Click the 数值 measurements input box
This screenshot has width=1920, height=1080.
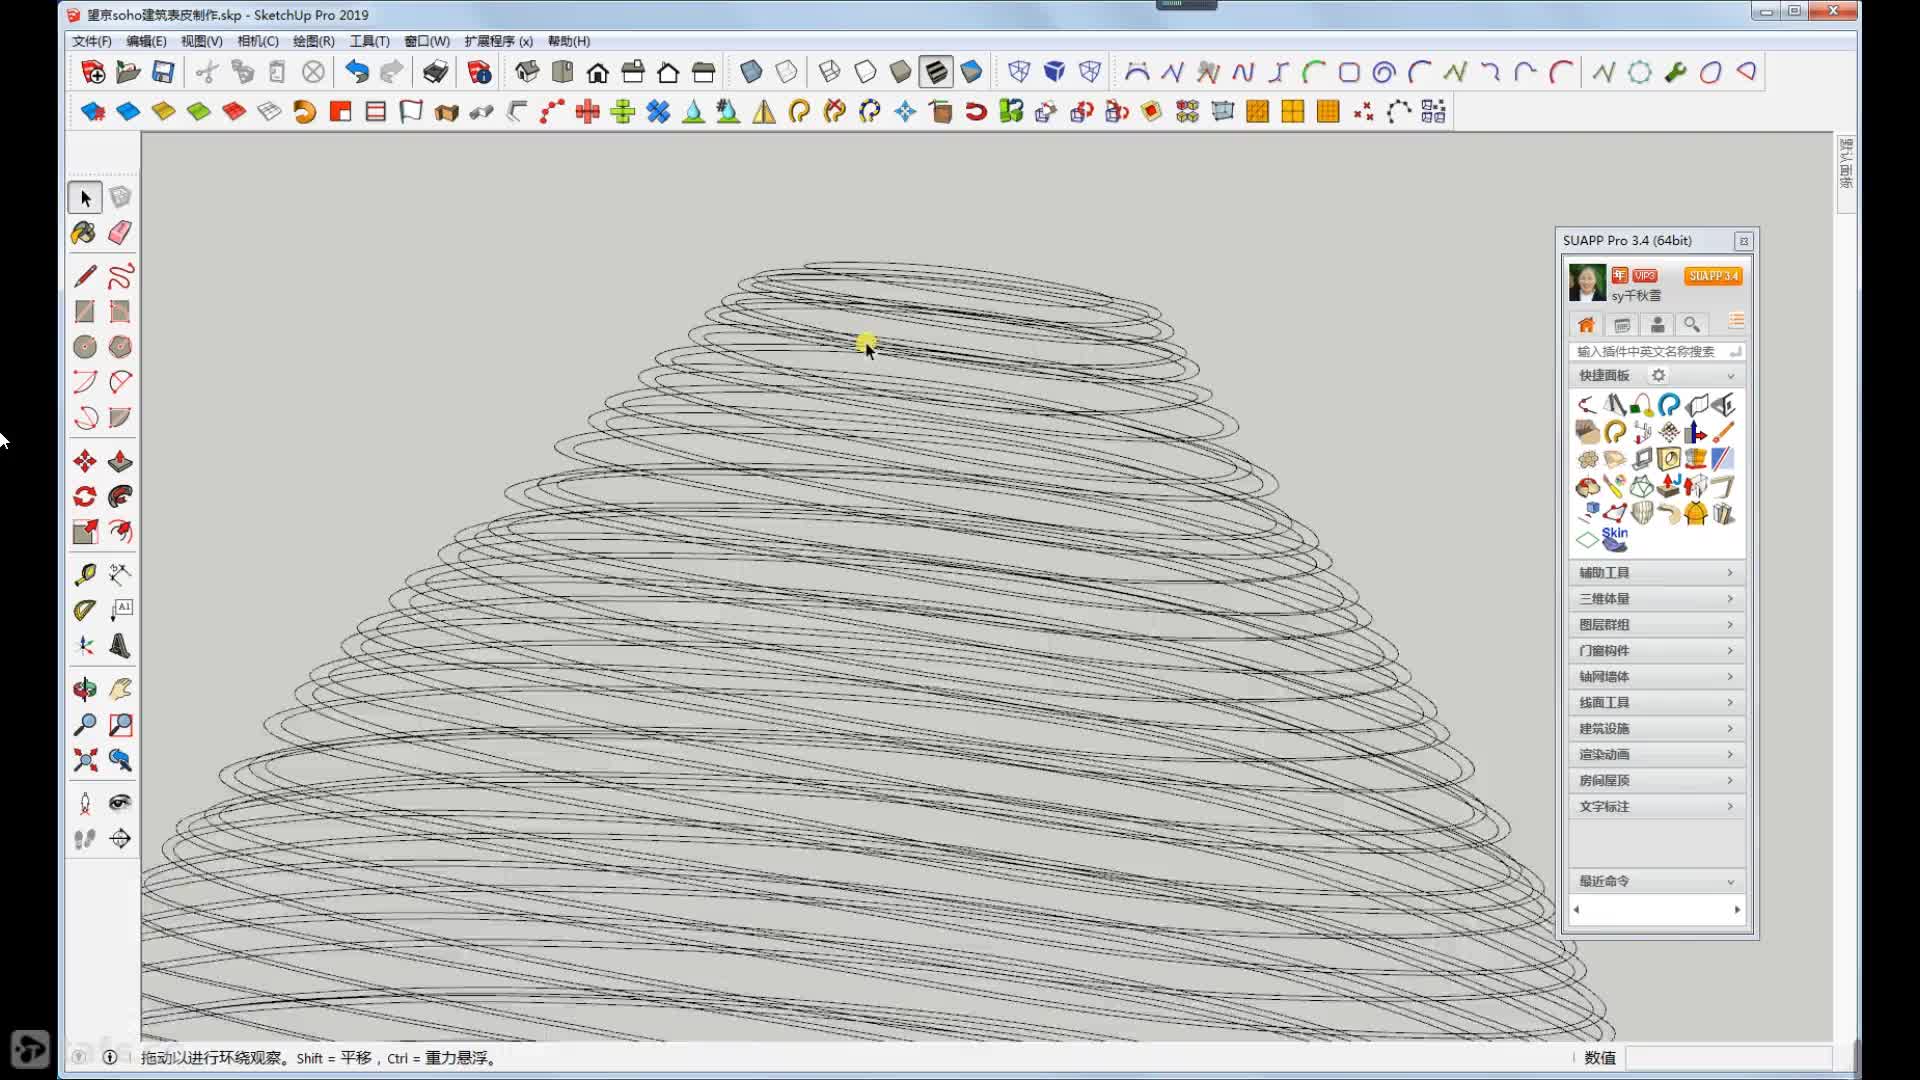point(1728,1058)
